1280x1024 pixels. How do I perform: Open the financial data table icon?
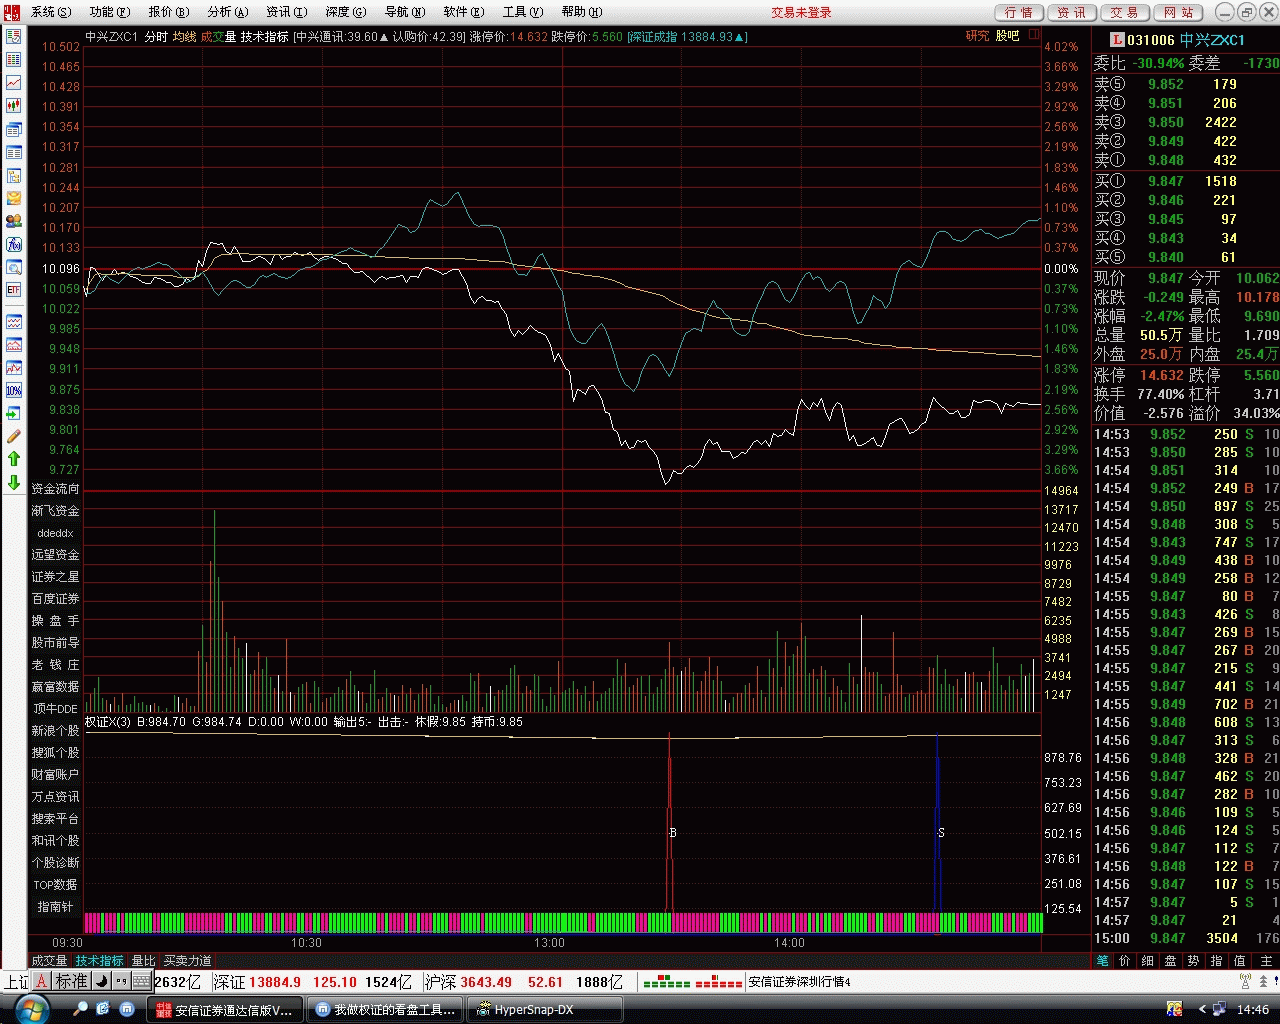[x=14, y=153]
